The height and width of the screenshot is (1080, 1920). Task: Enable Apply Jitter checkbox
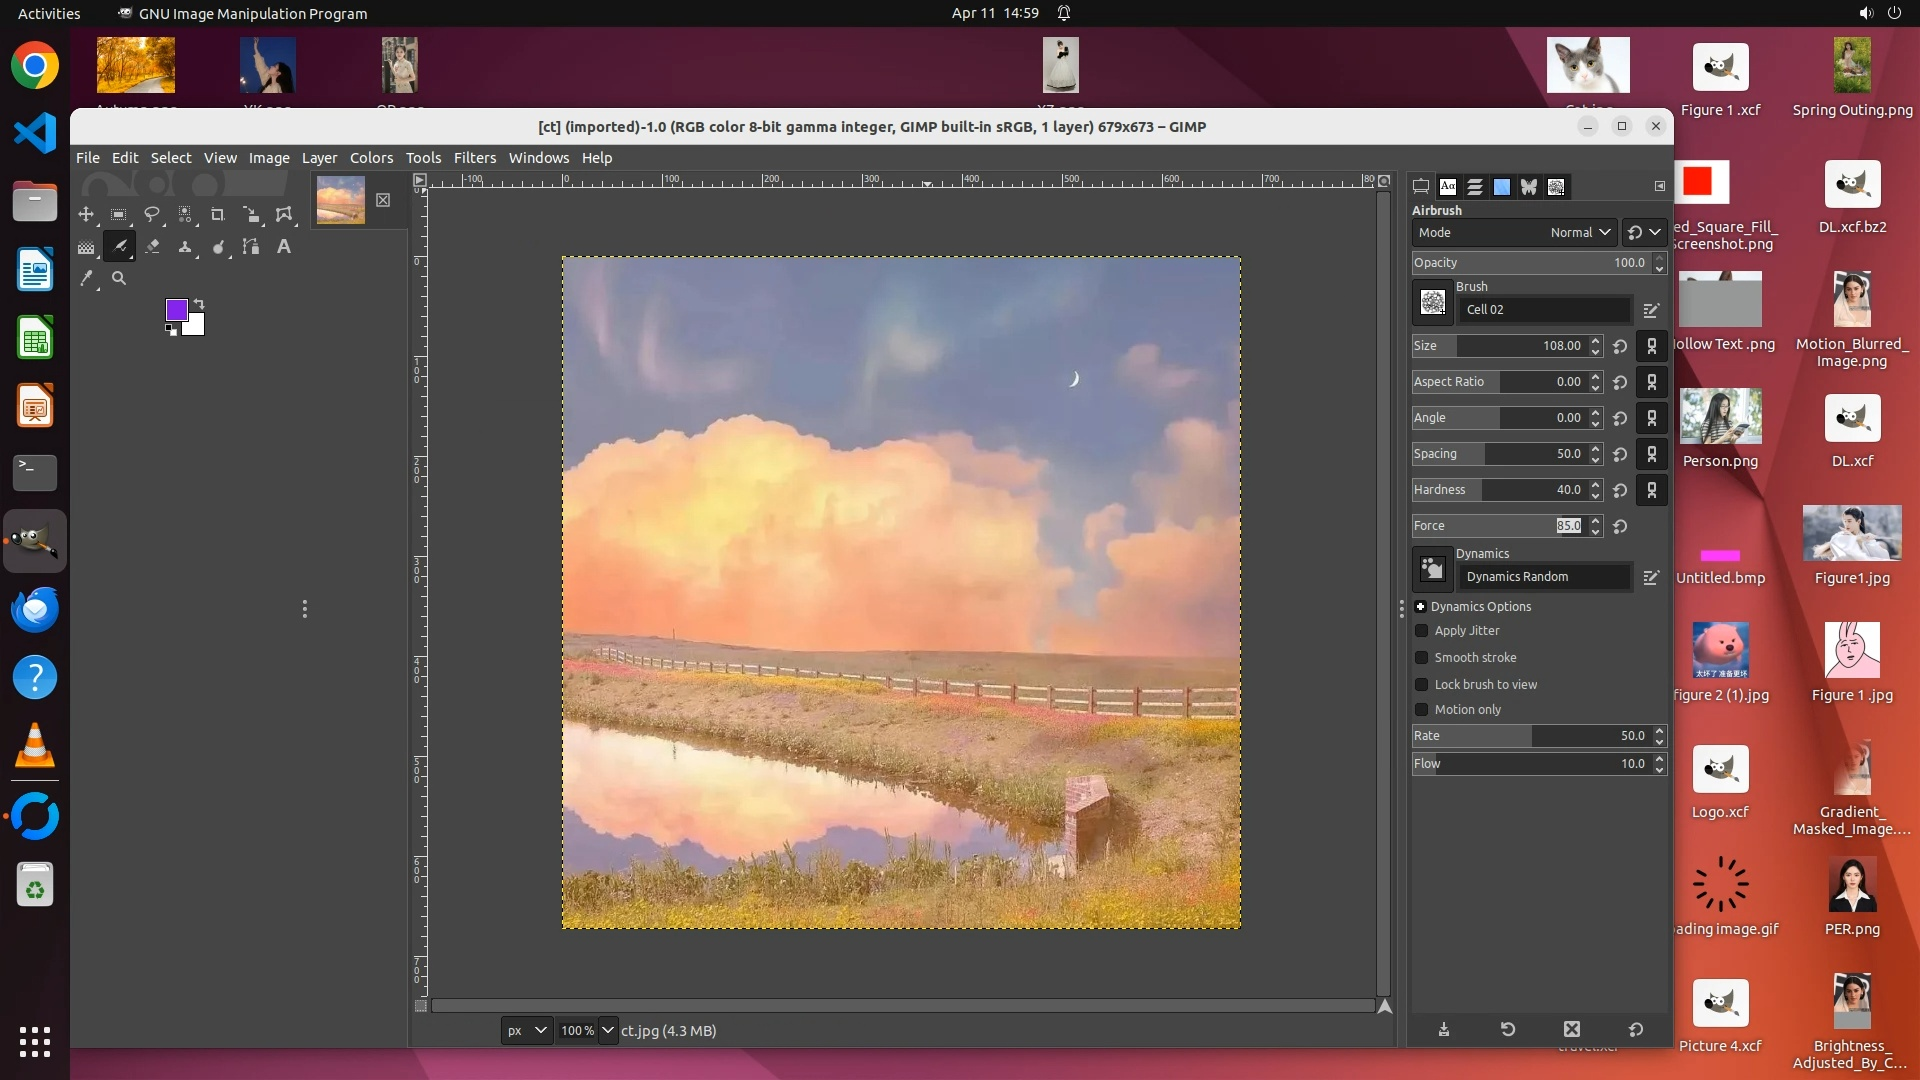(x=1421, y=631)
